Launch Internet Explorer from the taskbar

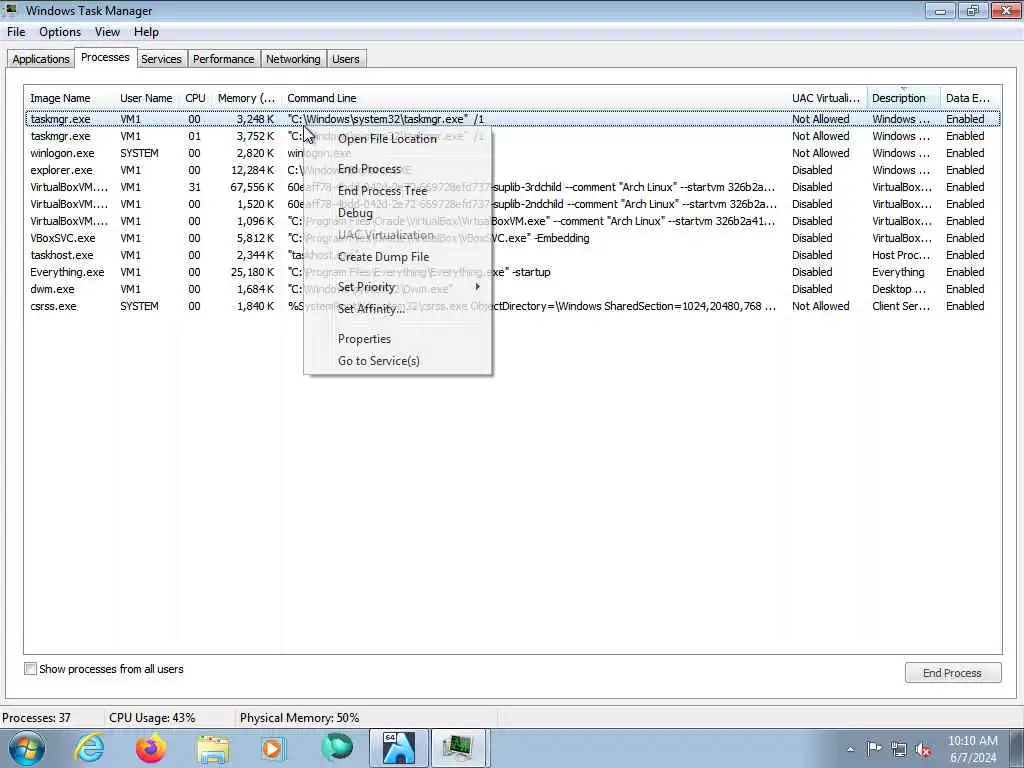click(x=89, y=749)
